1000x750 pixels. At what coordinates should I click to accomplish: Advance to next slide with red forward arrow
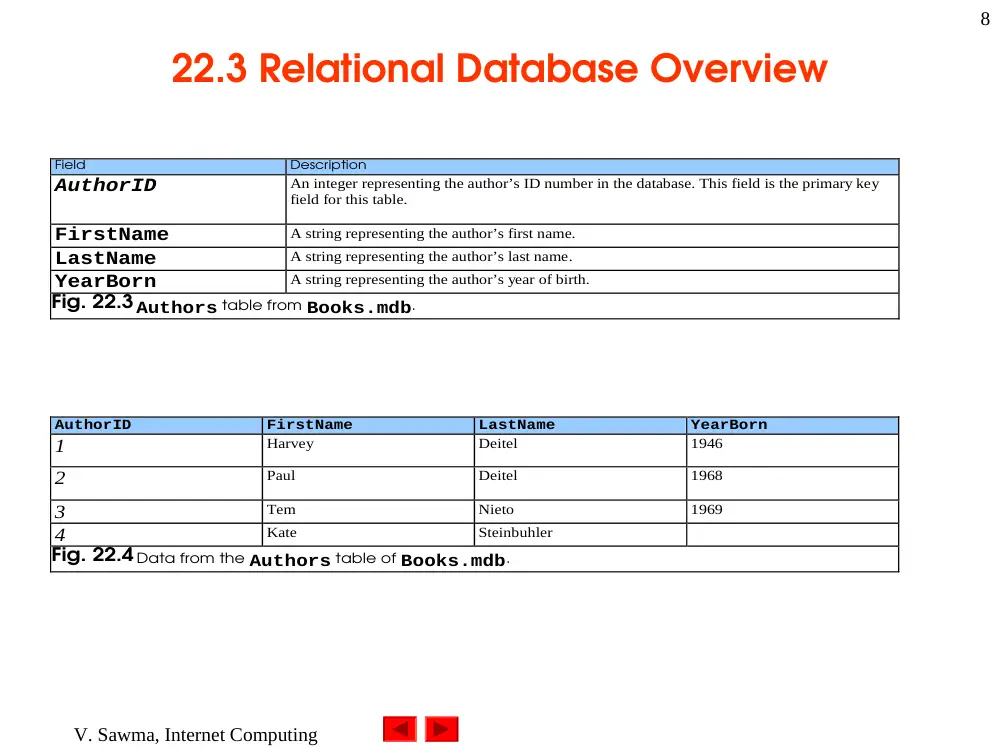tap(441, 729)
